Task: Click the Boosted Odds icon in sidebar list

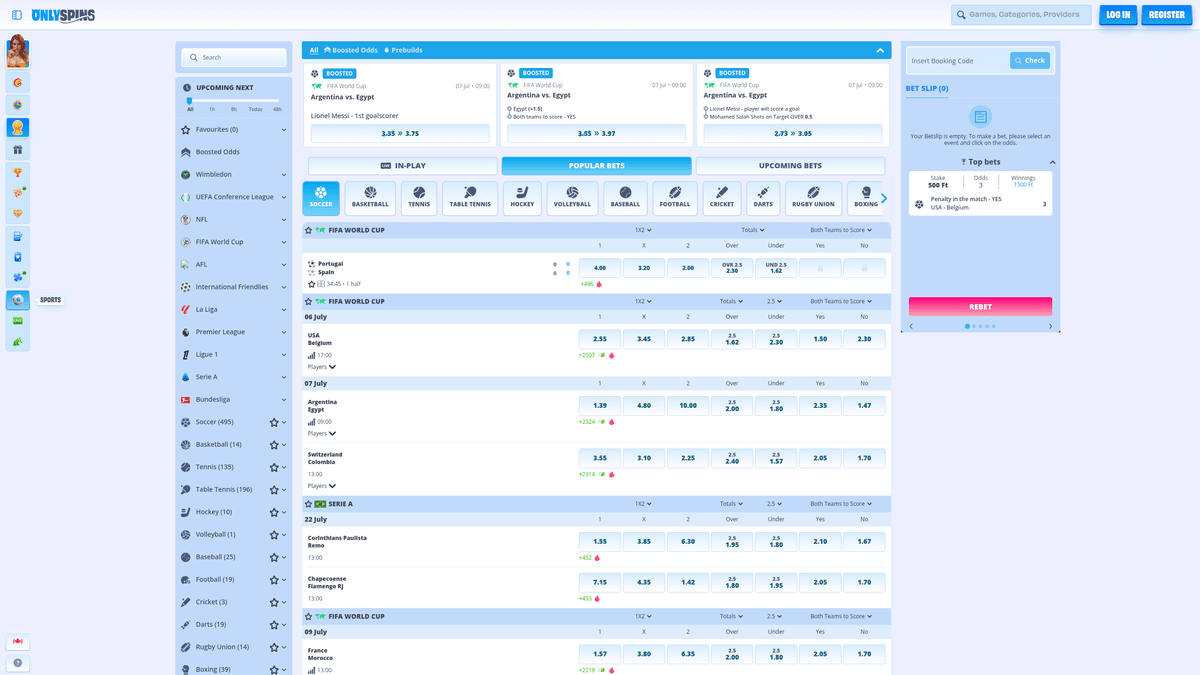Action: [186, 152]
